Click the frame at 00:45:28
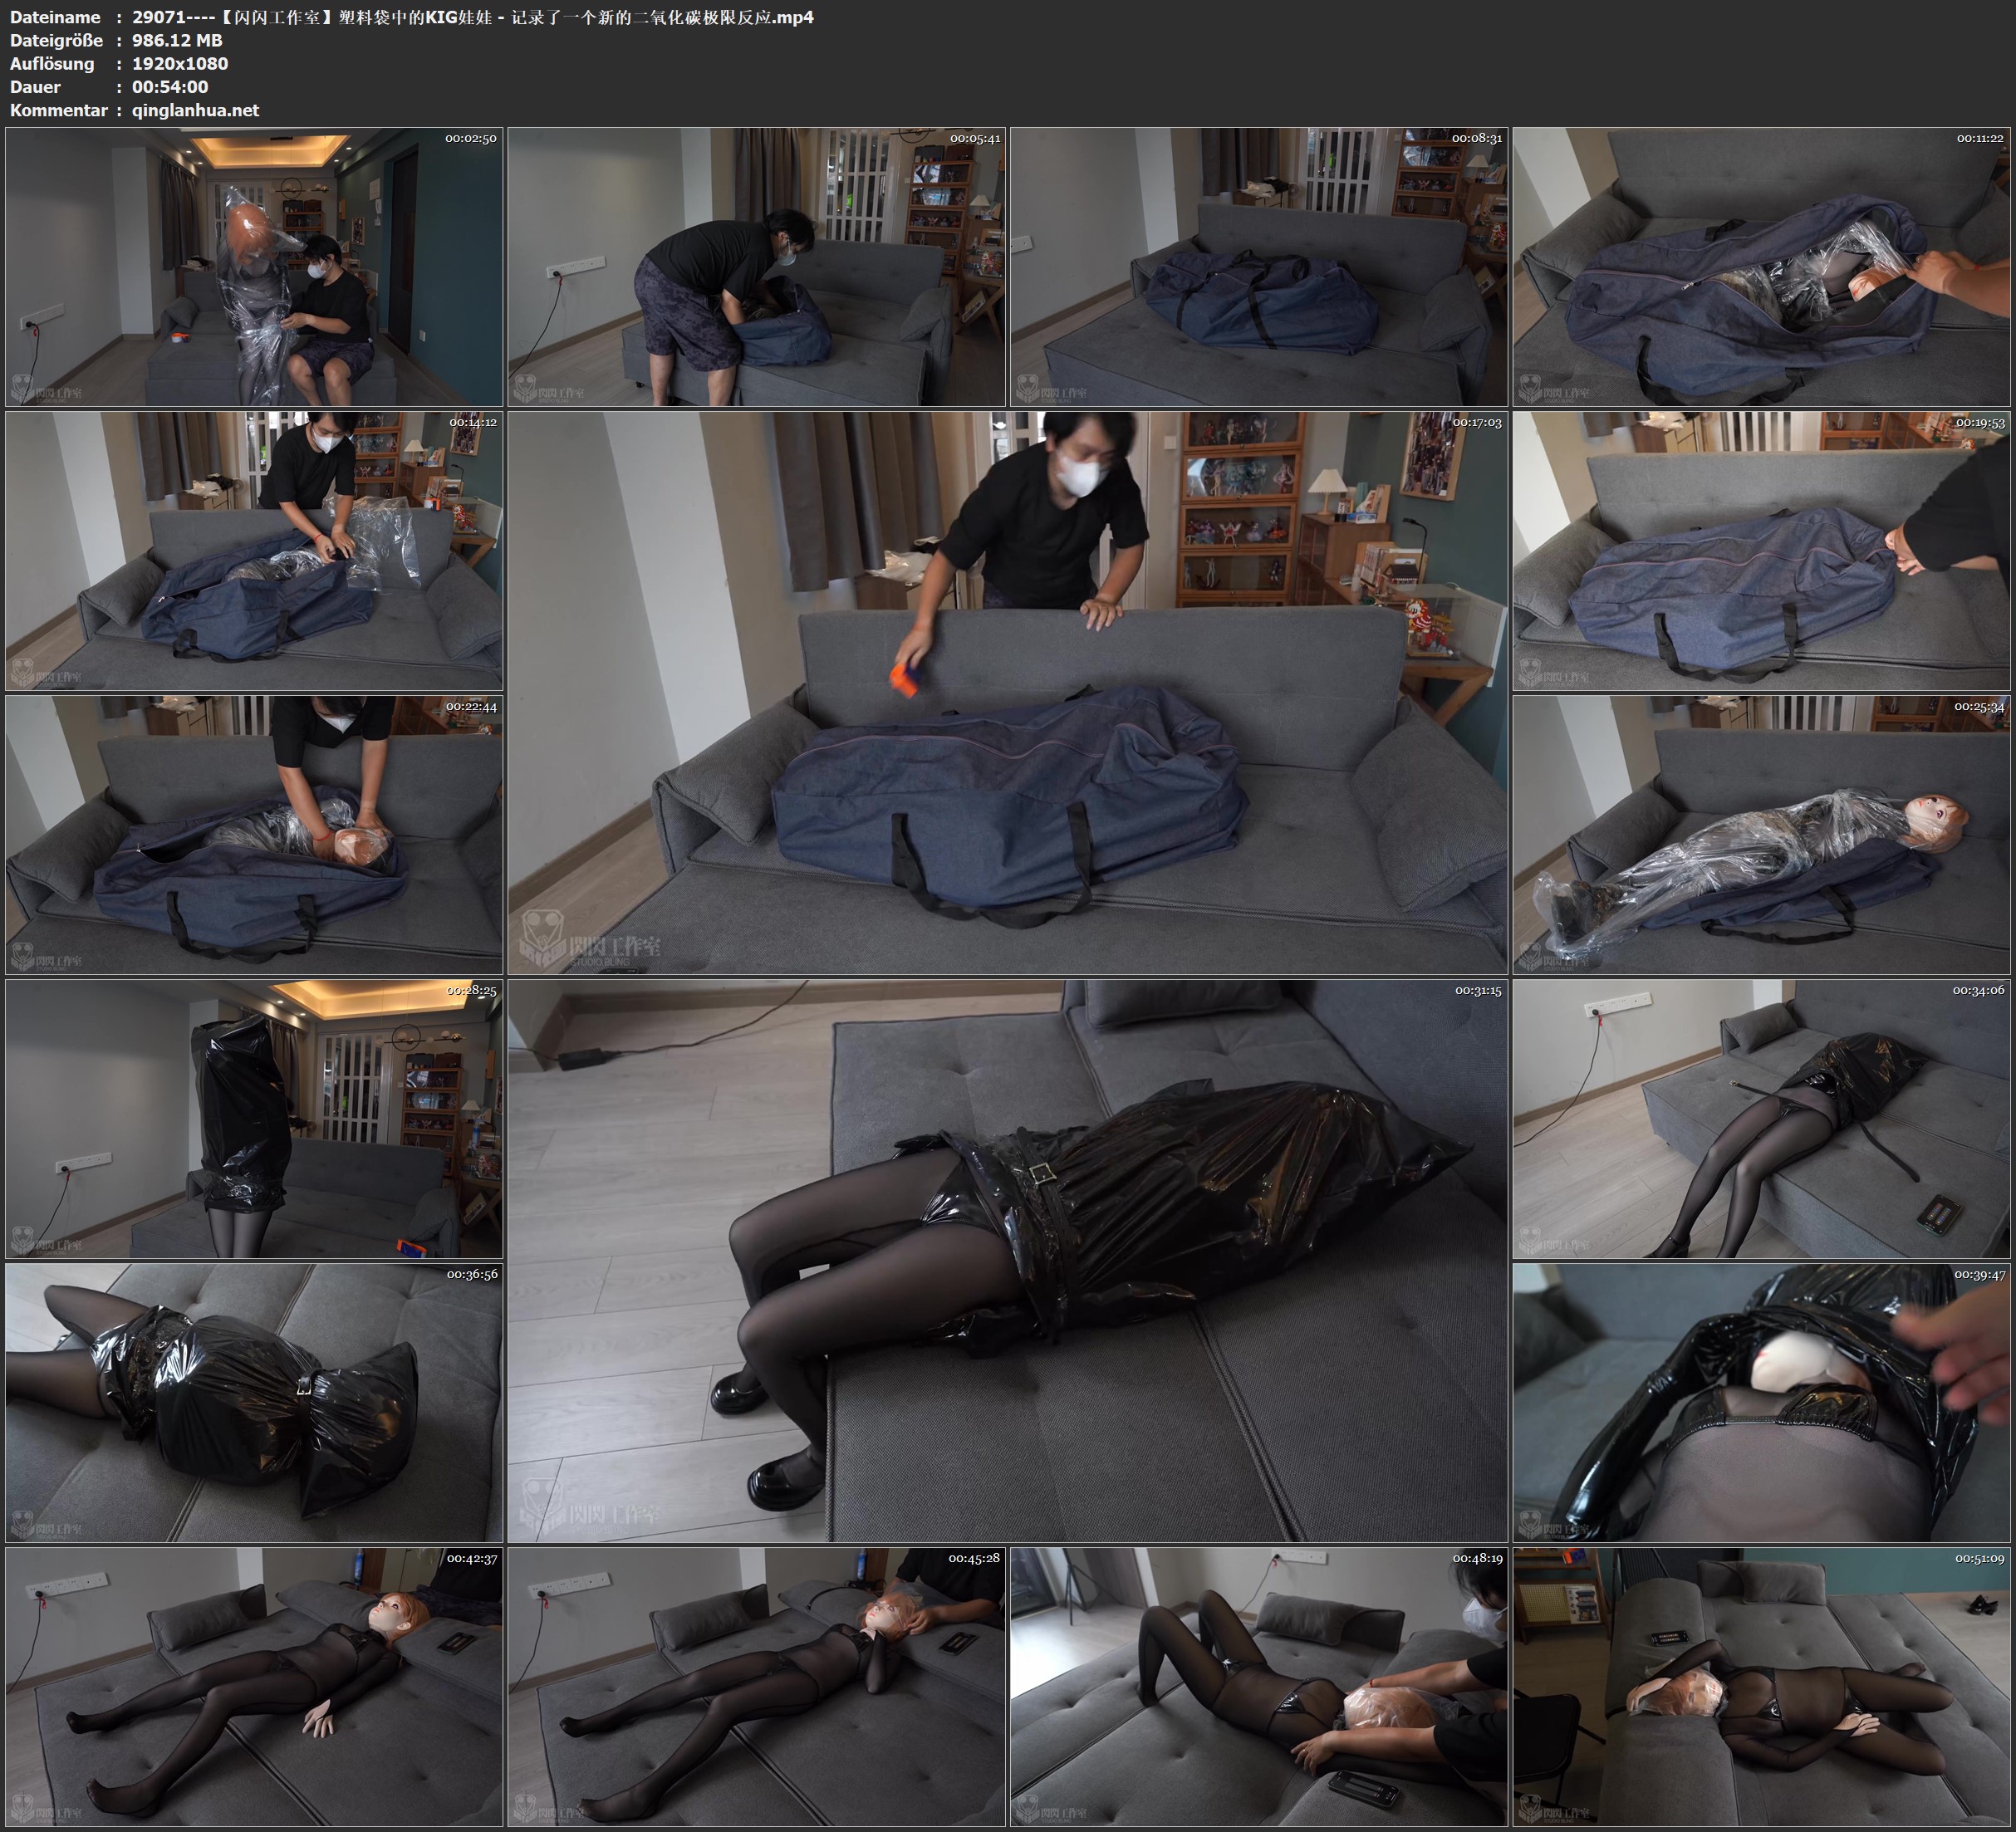 tap(756, 1686)
